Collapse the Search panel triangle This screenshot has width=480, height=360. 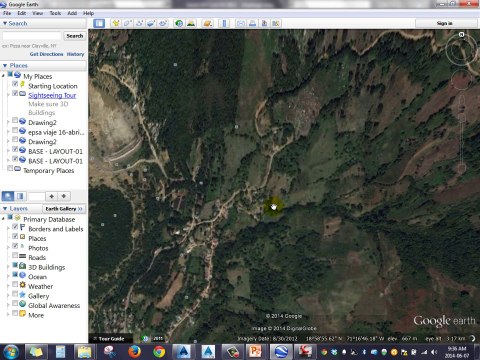(x=5, y=23)
